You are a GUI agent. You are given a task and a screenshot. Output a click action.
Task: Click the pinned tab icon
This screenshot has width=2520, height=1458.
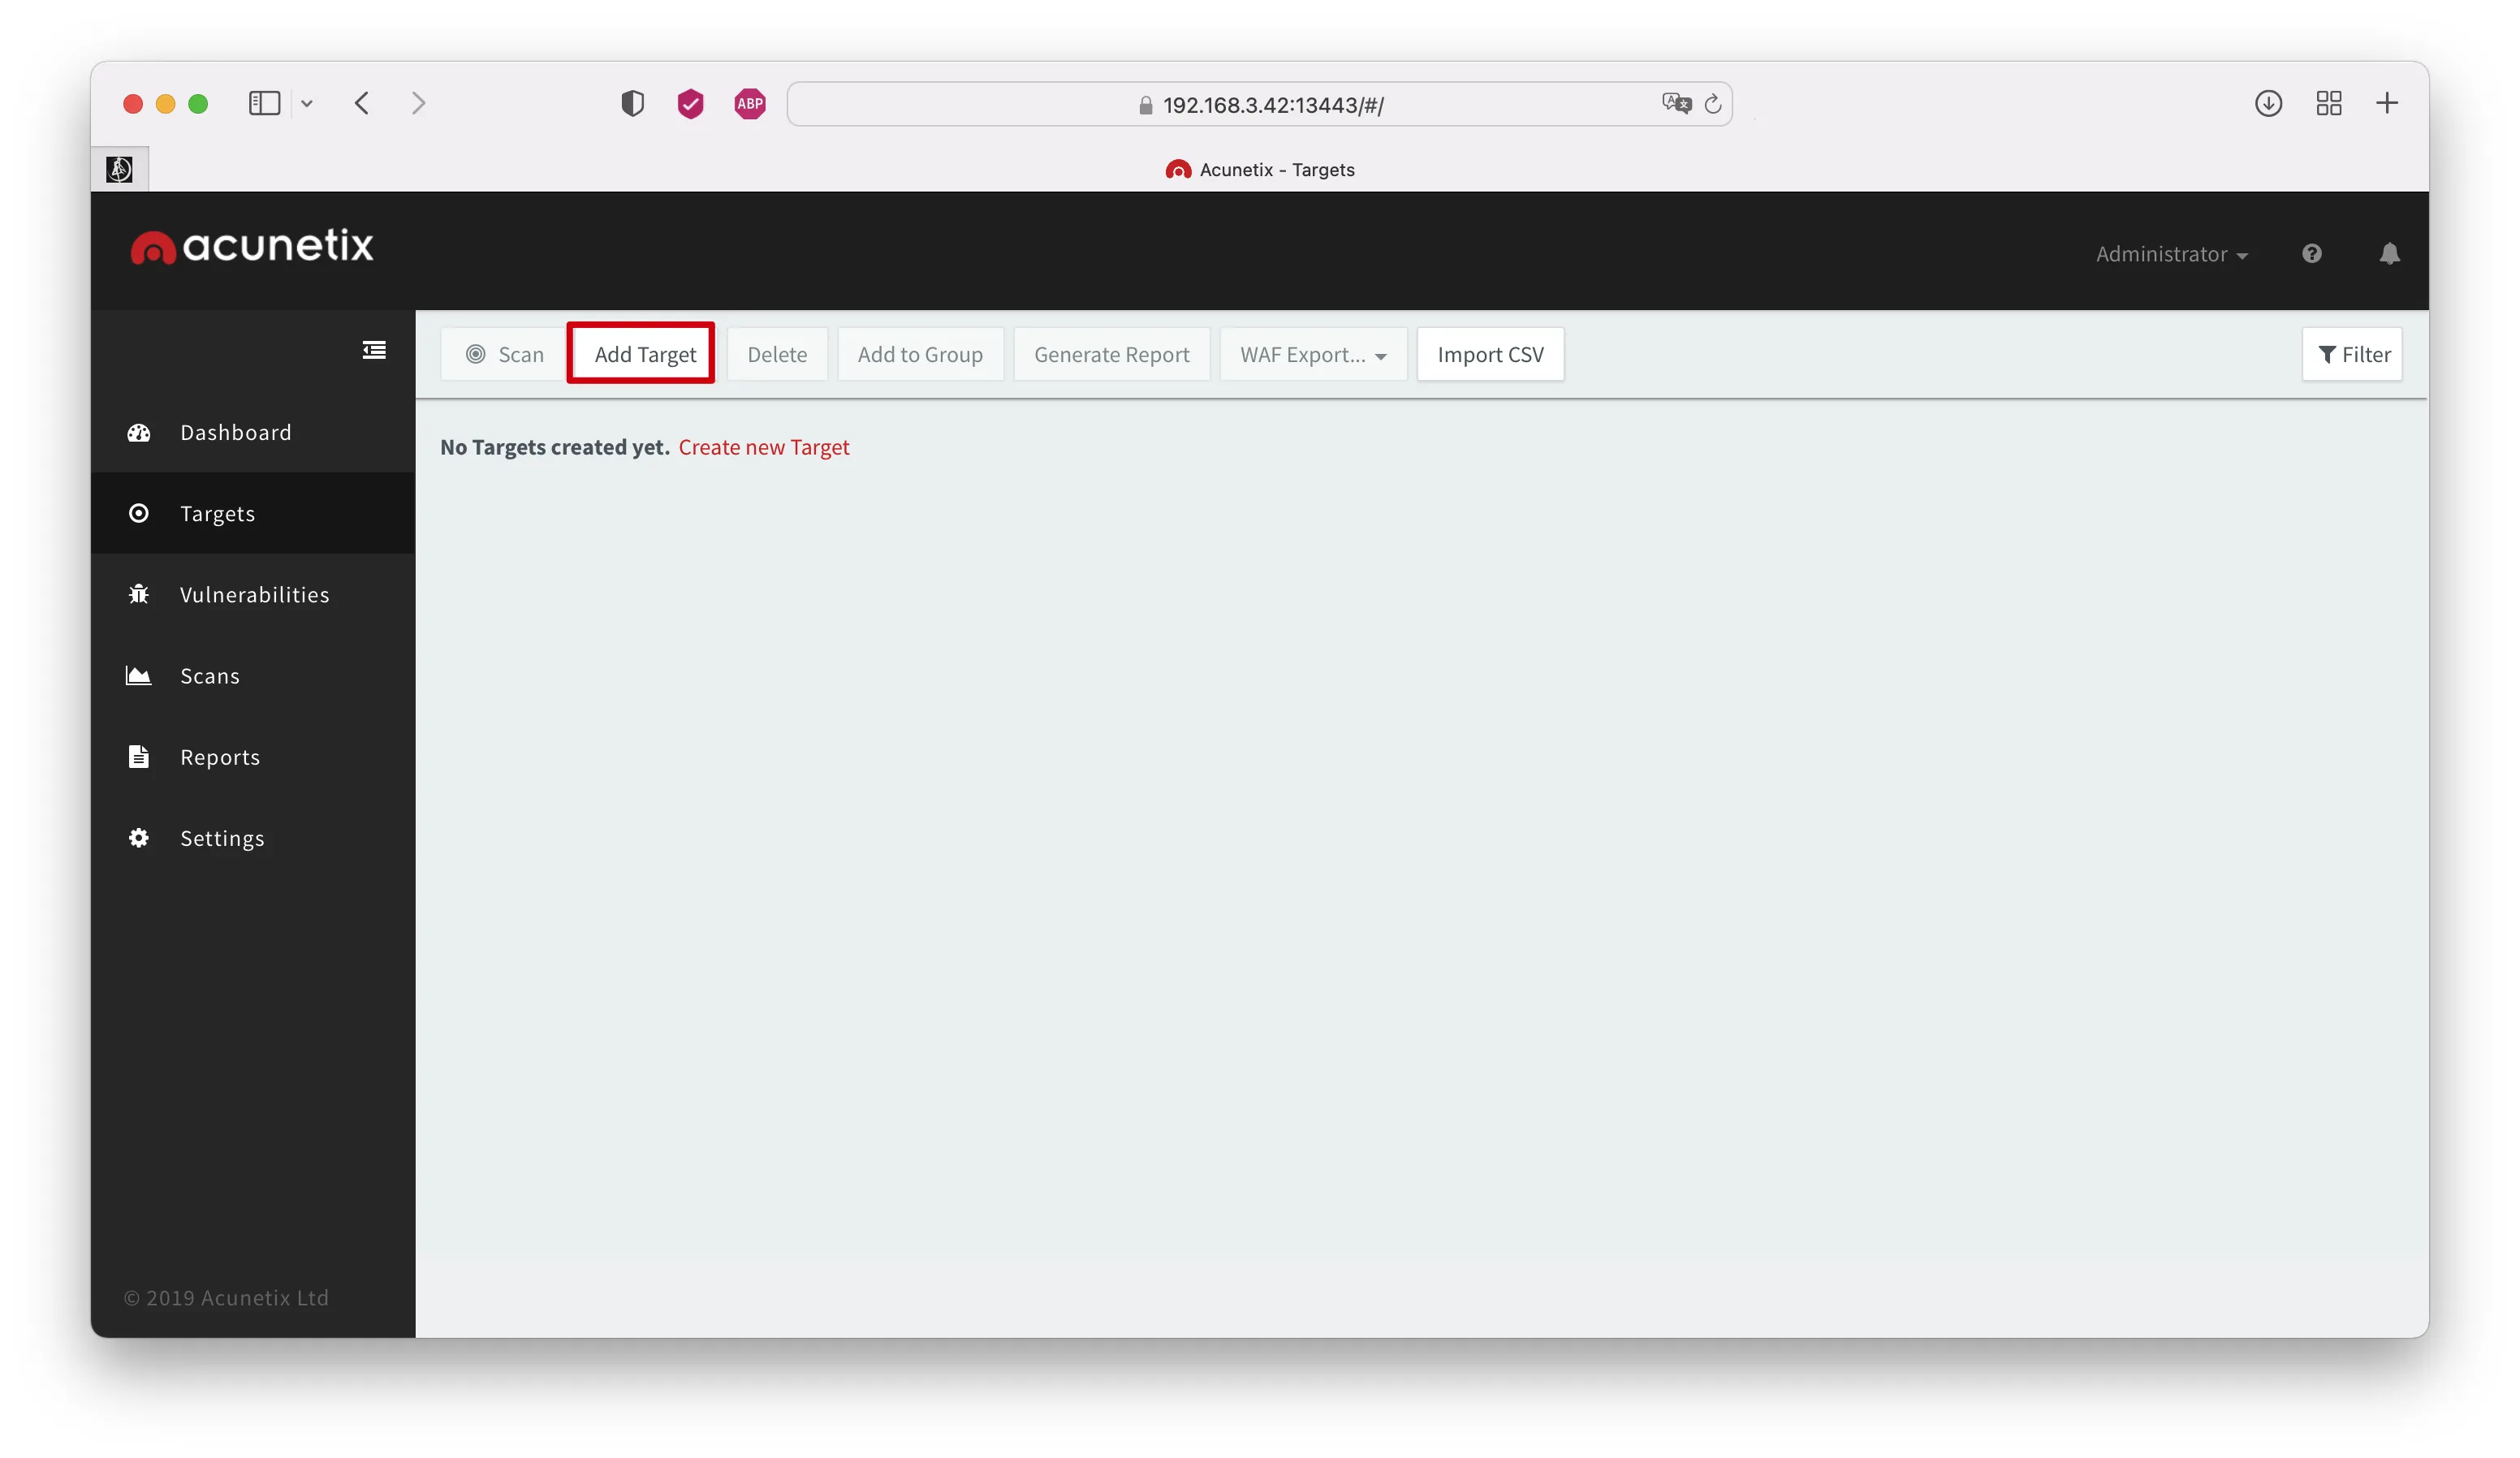click(120, 170)
